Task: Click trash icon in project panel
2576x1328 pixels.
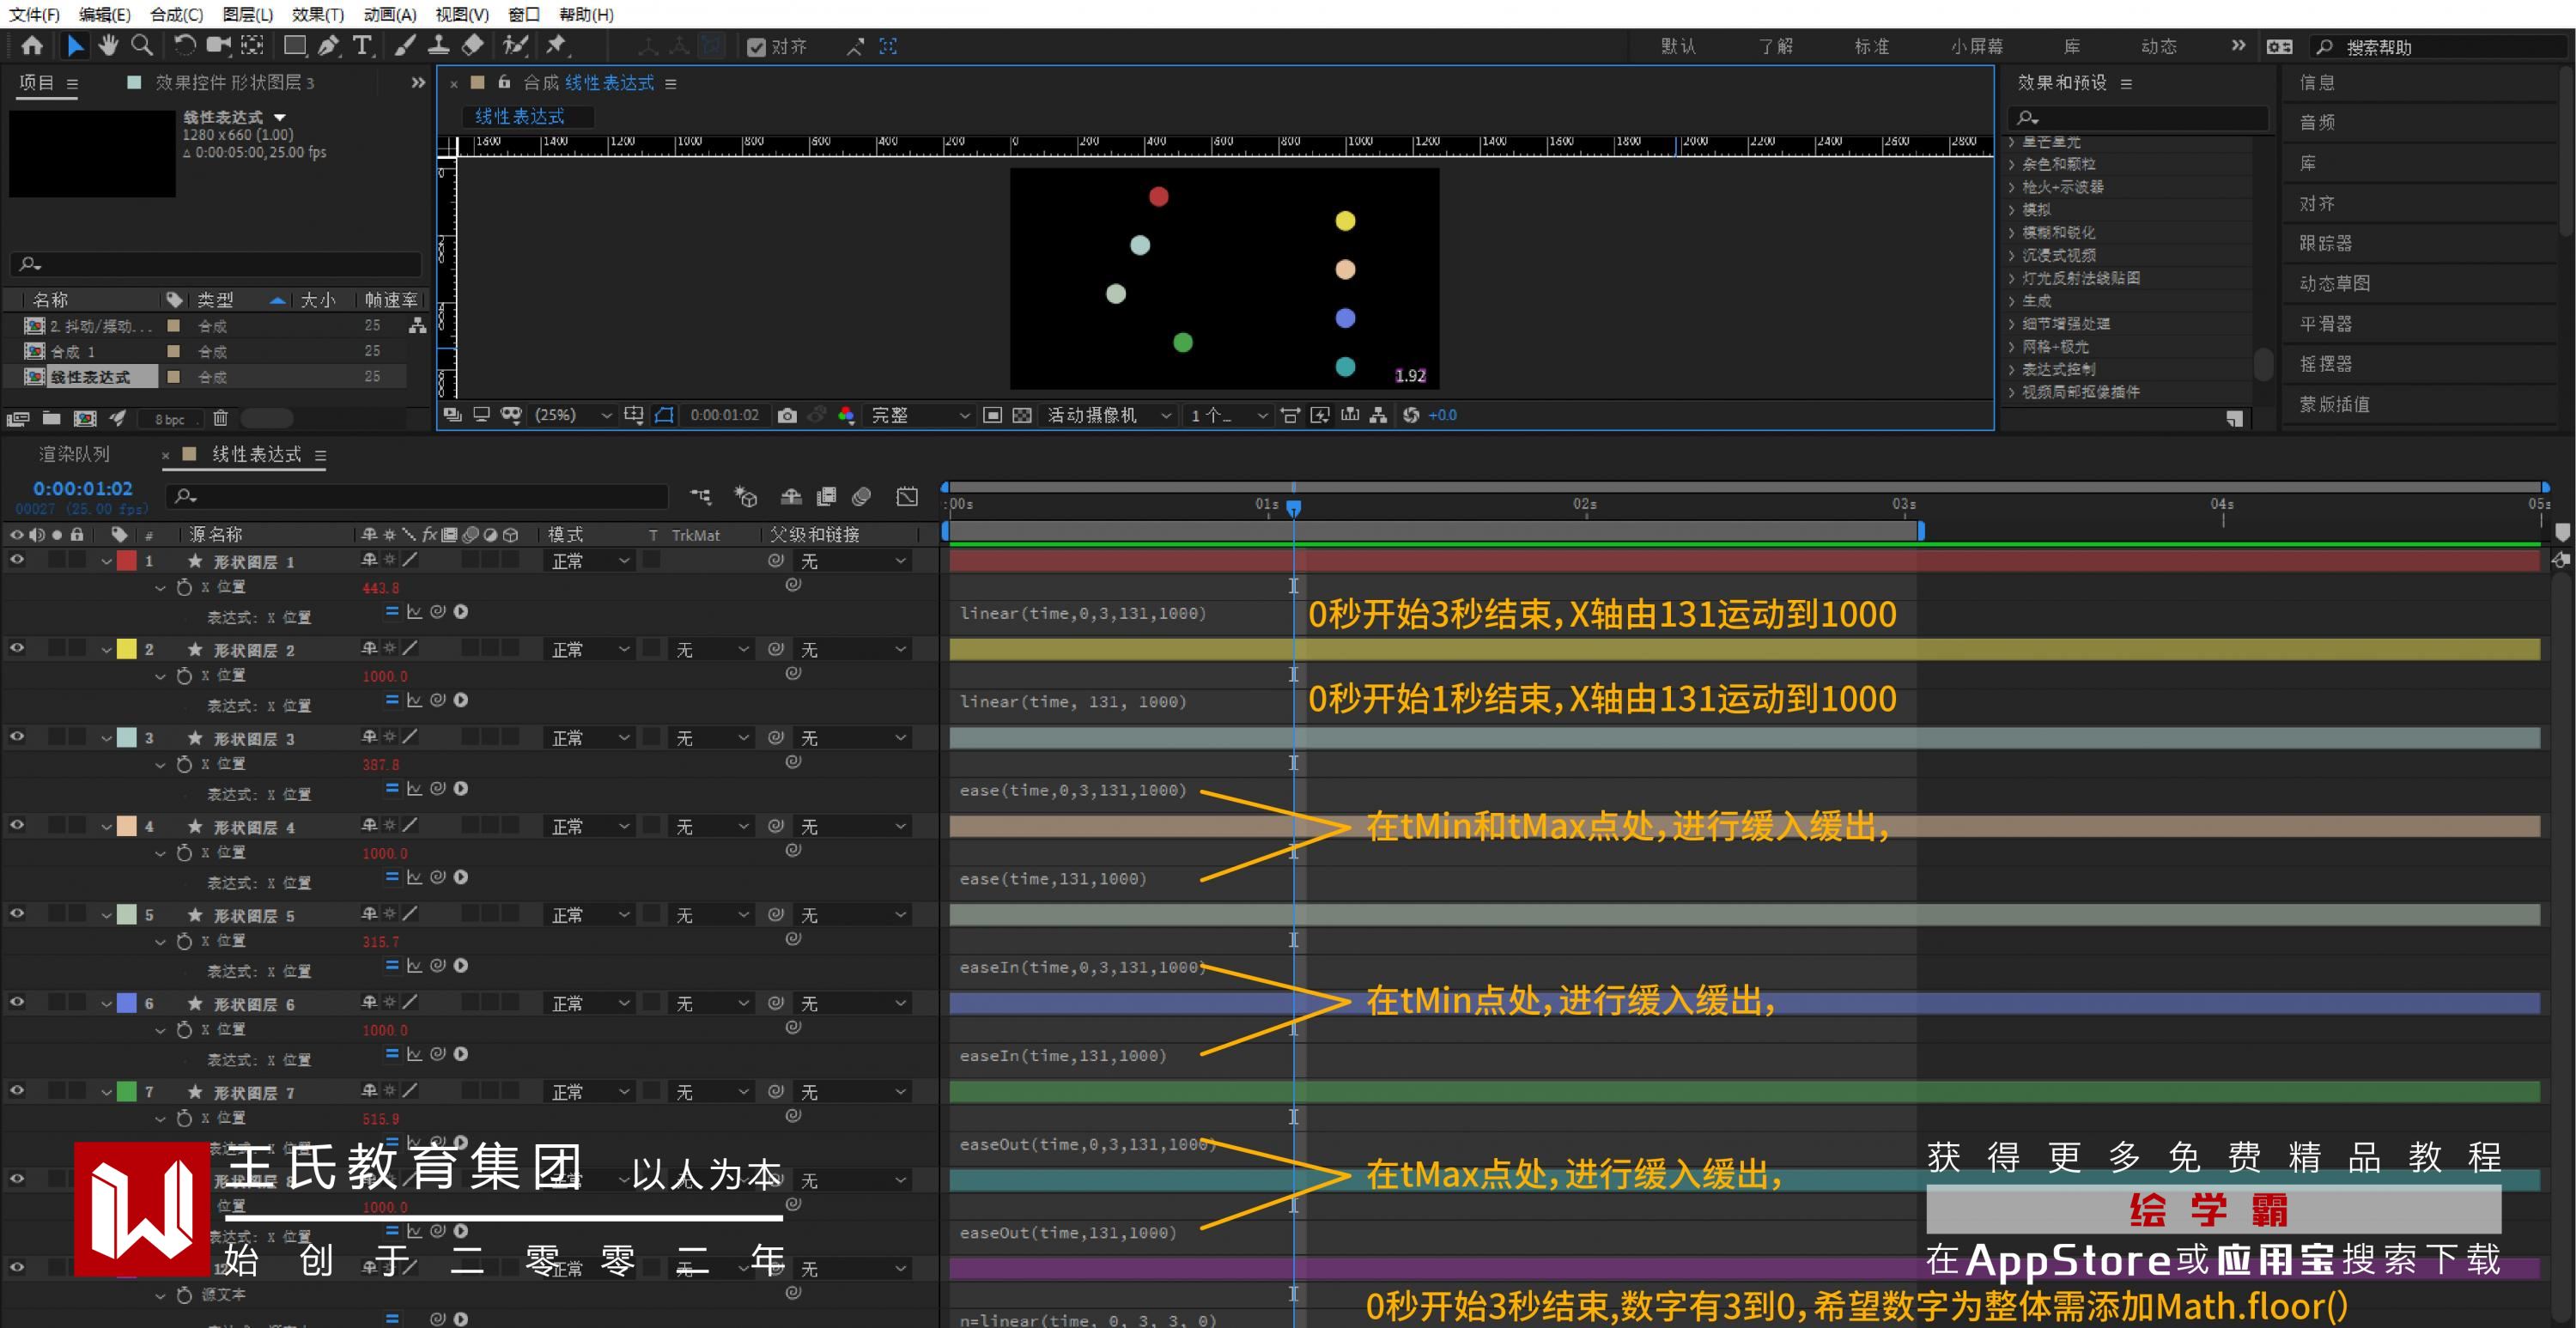Action: coord(220,418)
